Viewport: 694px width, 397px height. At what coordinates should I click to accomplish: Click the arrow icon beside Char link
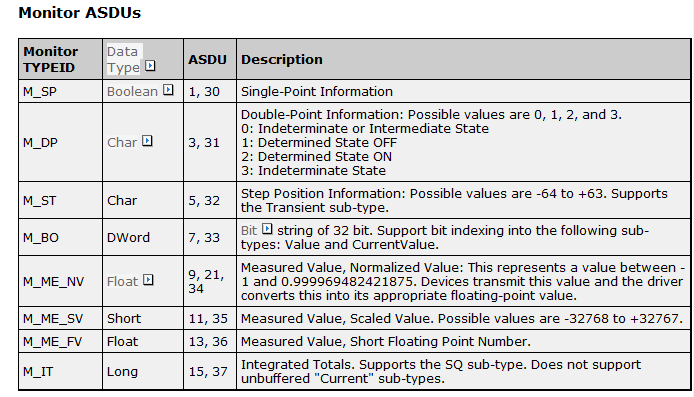click(x=147, y=141)
